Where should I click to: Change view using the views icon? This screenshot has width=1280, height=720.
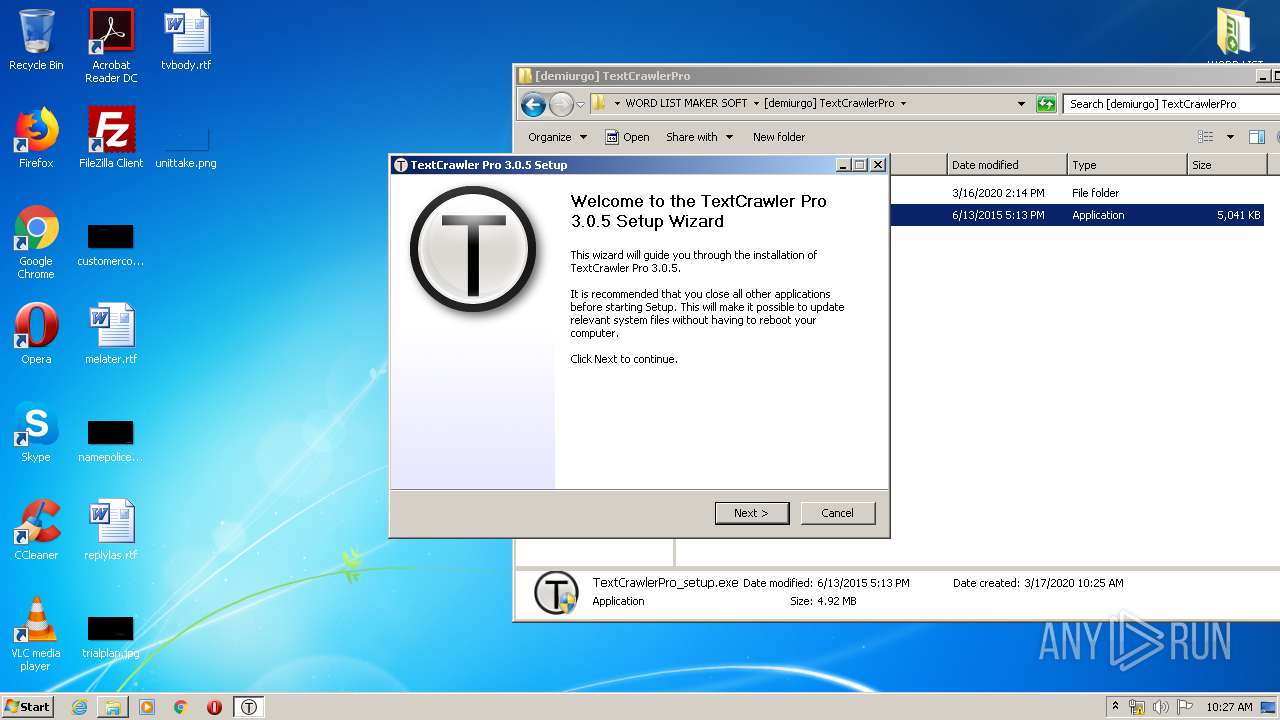click(1206, 137)
